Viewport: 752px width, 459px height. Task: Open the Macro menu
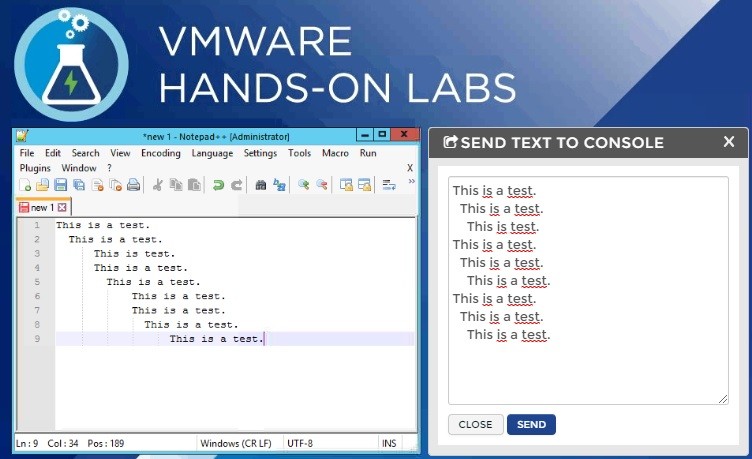tap(335, 153)
